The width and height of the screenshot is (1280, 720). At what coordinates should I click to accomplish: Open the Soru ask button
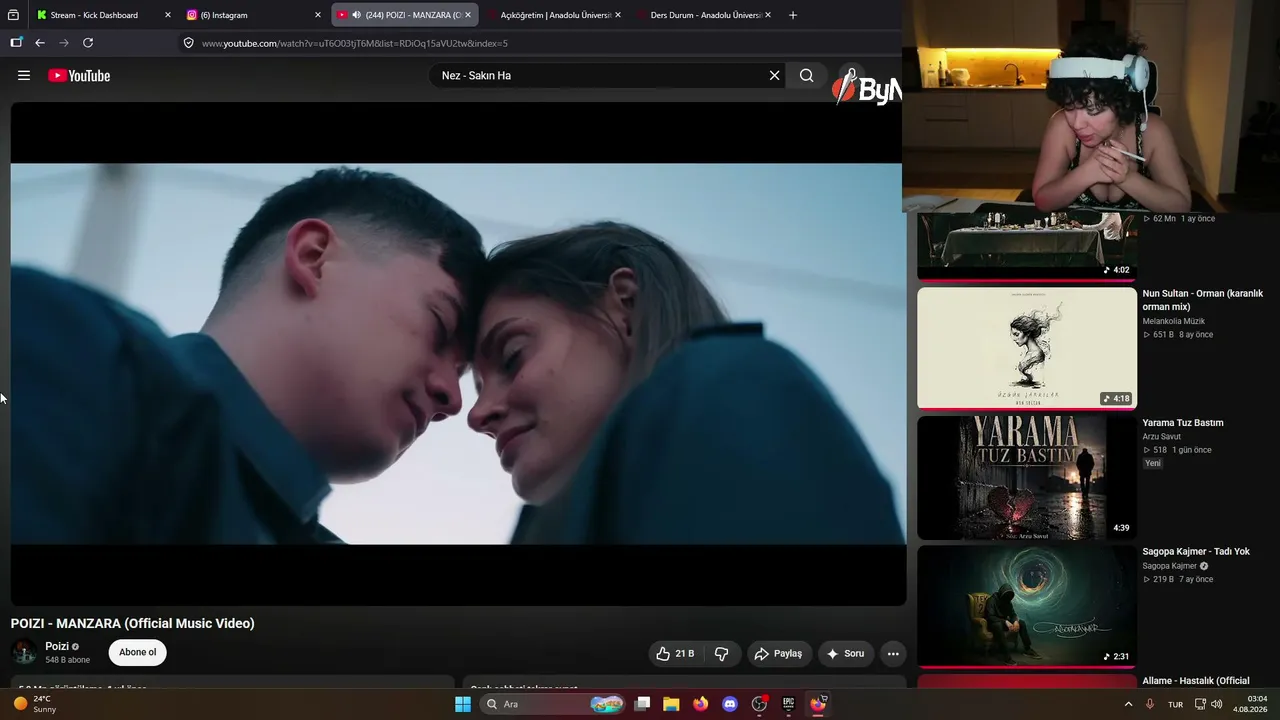[x=845, y=654]
